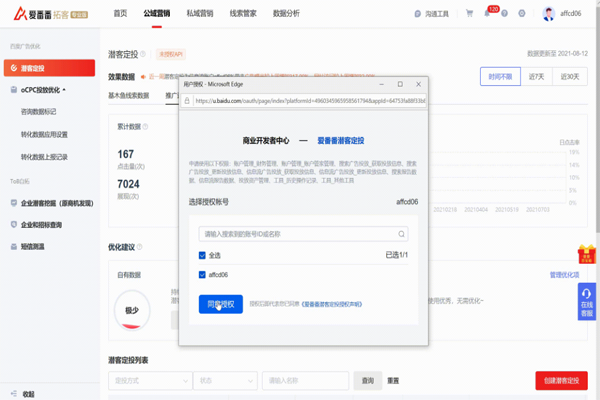
Task: Open 企业潜客挖掘 sidebar item
Action: pos(57,203)
